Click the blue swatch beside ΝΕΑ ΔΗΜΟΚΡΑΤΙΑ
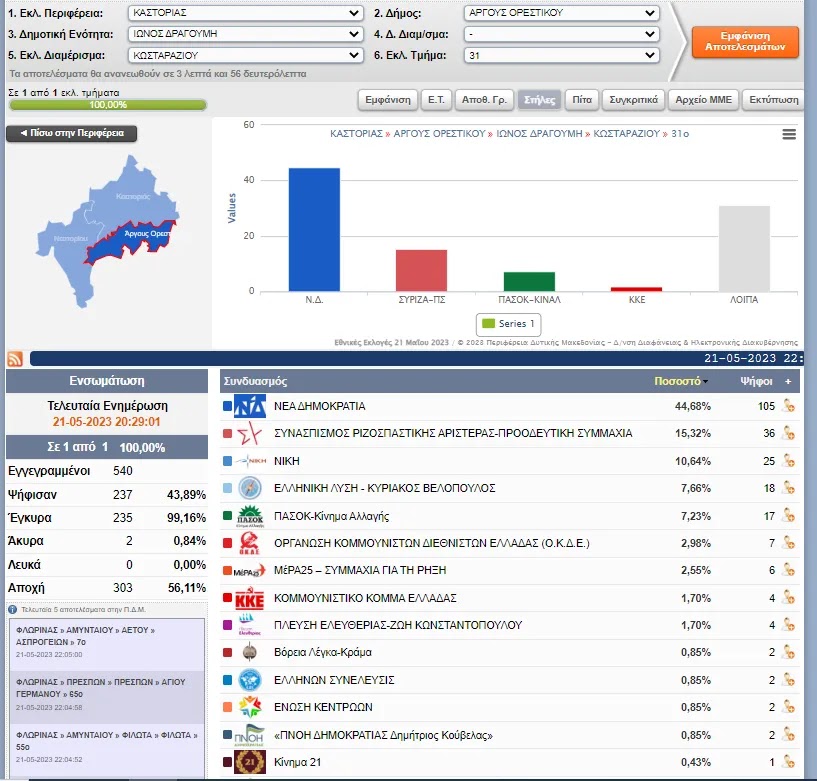 227,406
